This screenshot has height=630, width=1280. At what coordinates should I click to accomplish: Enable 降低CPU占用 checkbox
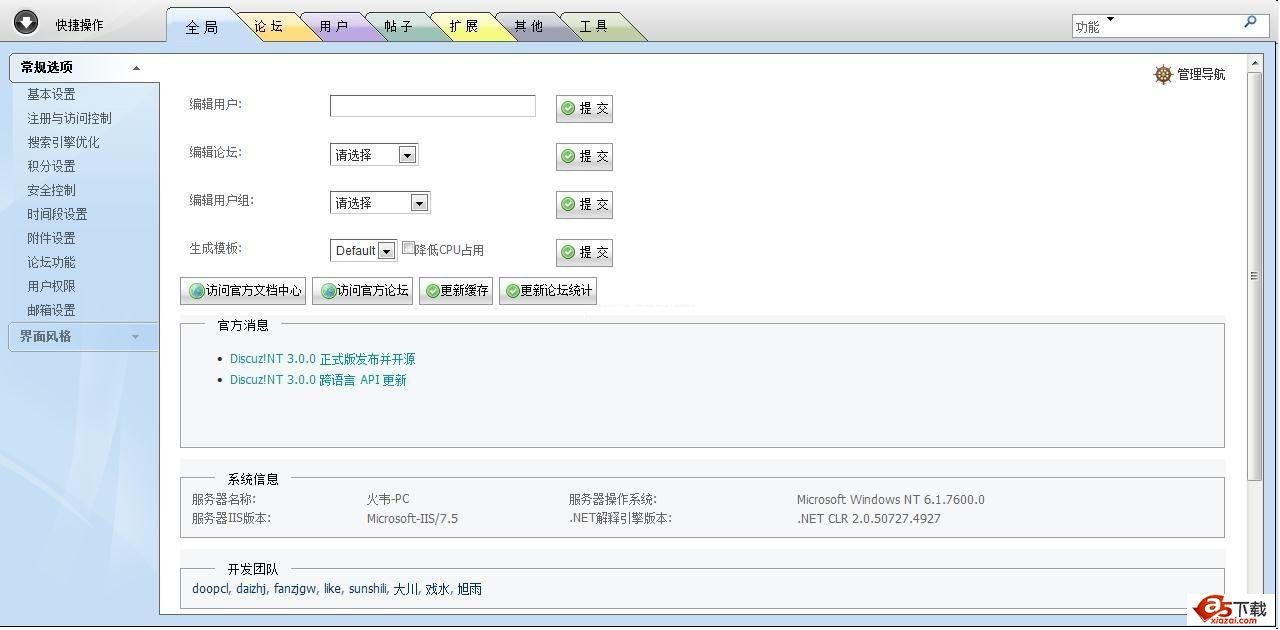pos(408,248)
